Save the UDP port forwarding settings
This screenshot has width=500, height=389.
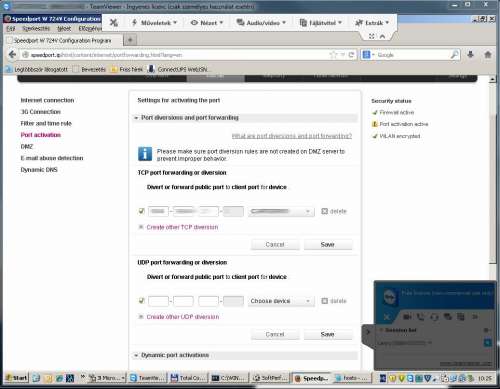point(328,334)
